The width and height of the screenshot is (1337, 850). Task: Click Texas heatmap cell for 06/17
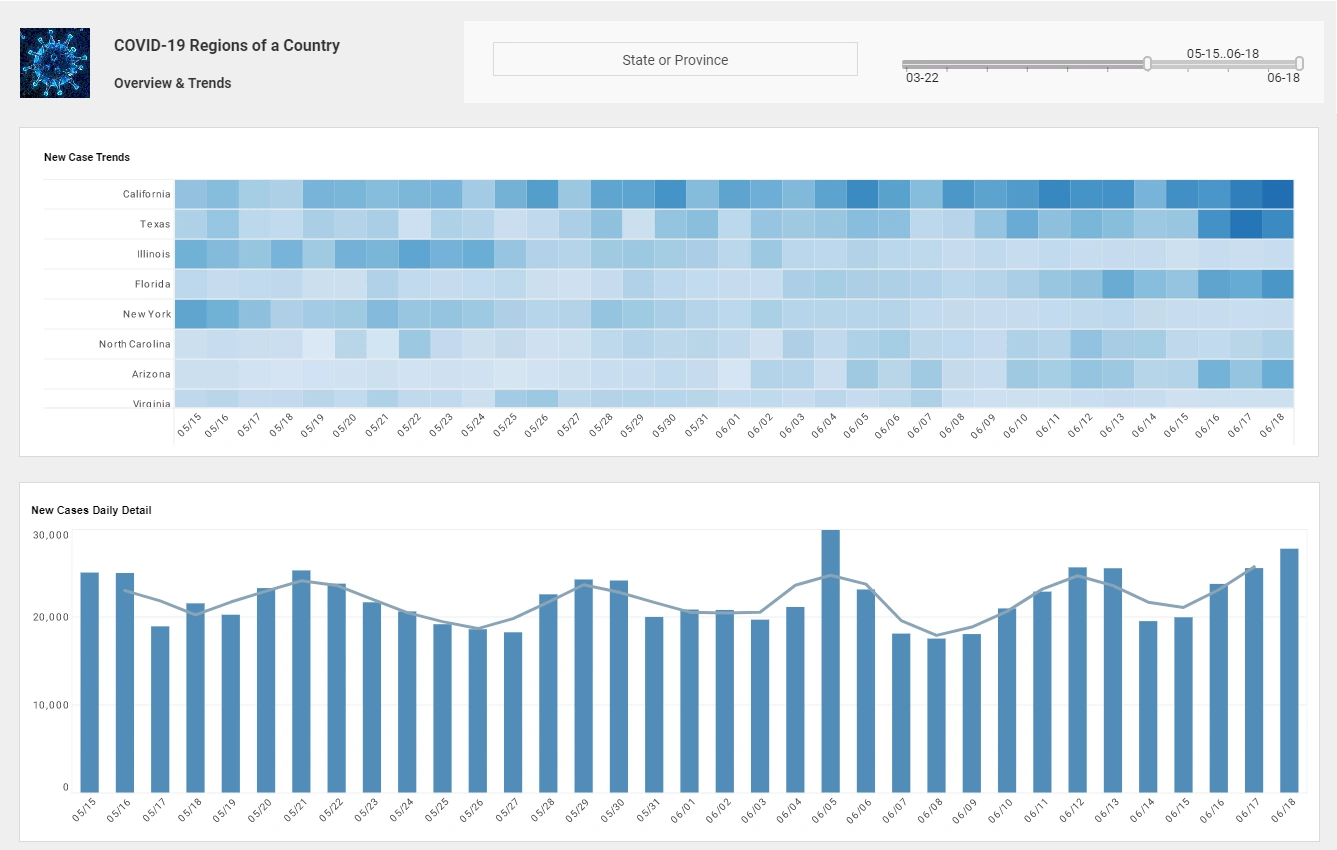[1248, 223]
